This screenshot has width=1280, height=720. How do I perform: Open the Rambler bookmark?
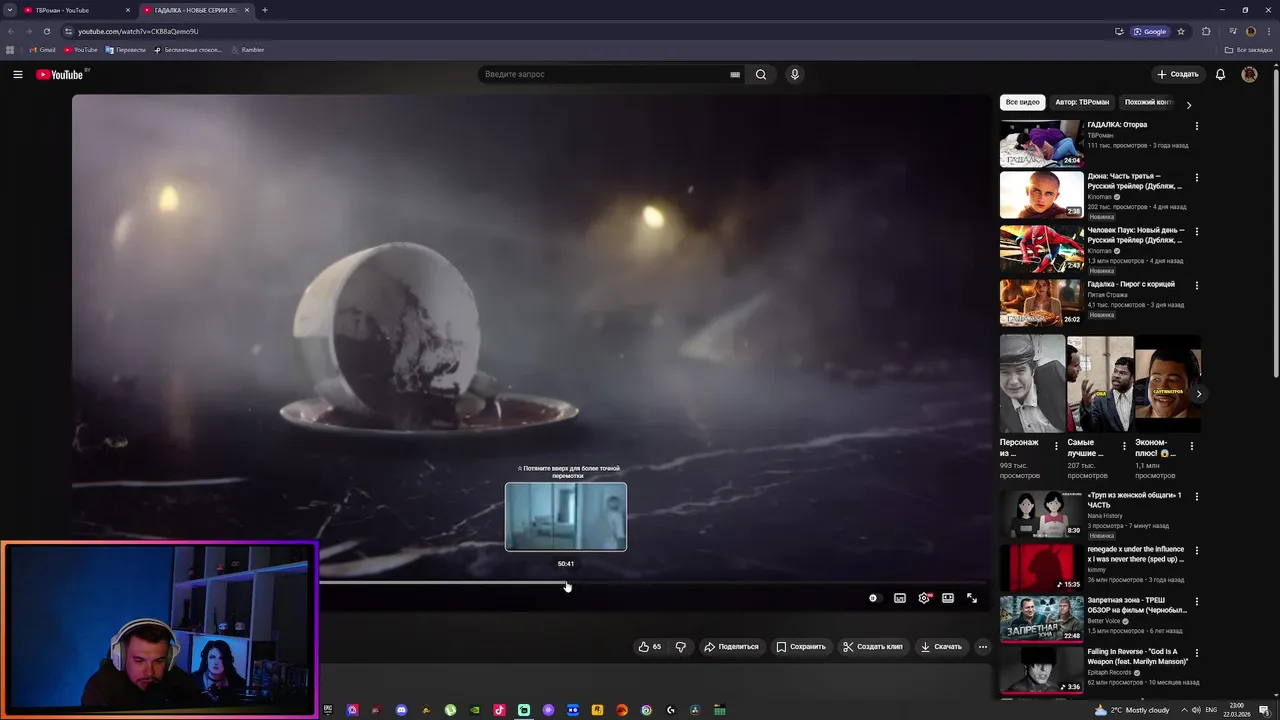247,50
